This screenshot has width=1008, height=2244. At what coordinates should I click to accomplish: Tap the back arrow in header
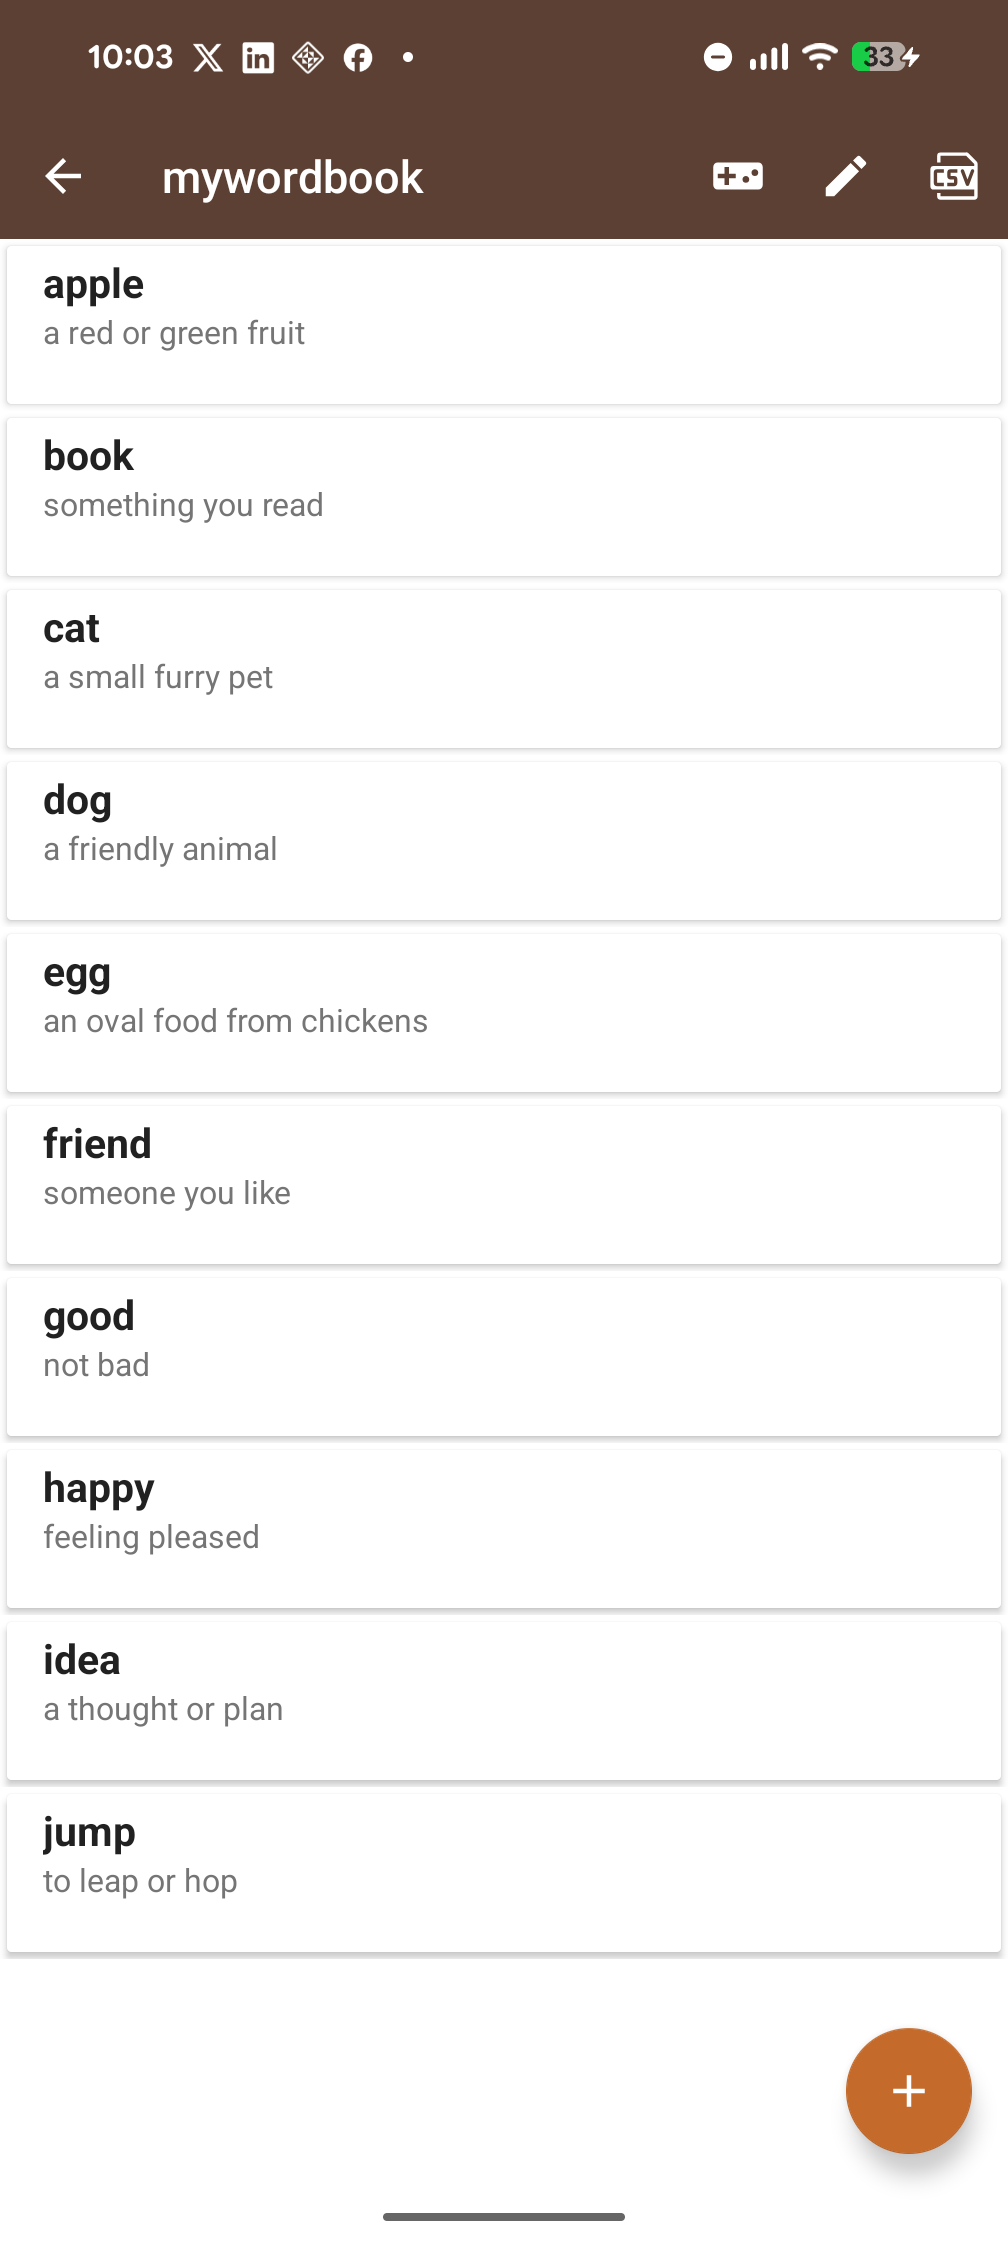[x=63, y=177]
